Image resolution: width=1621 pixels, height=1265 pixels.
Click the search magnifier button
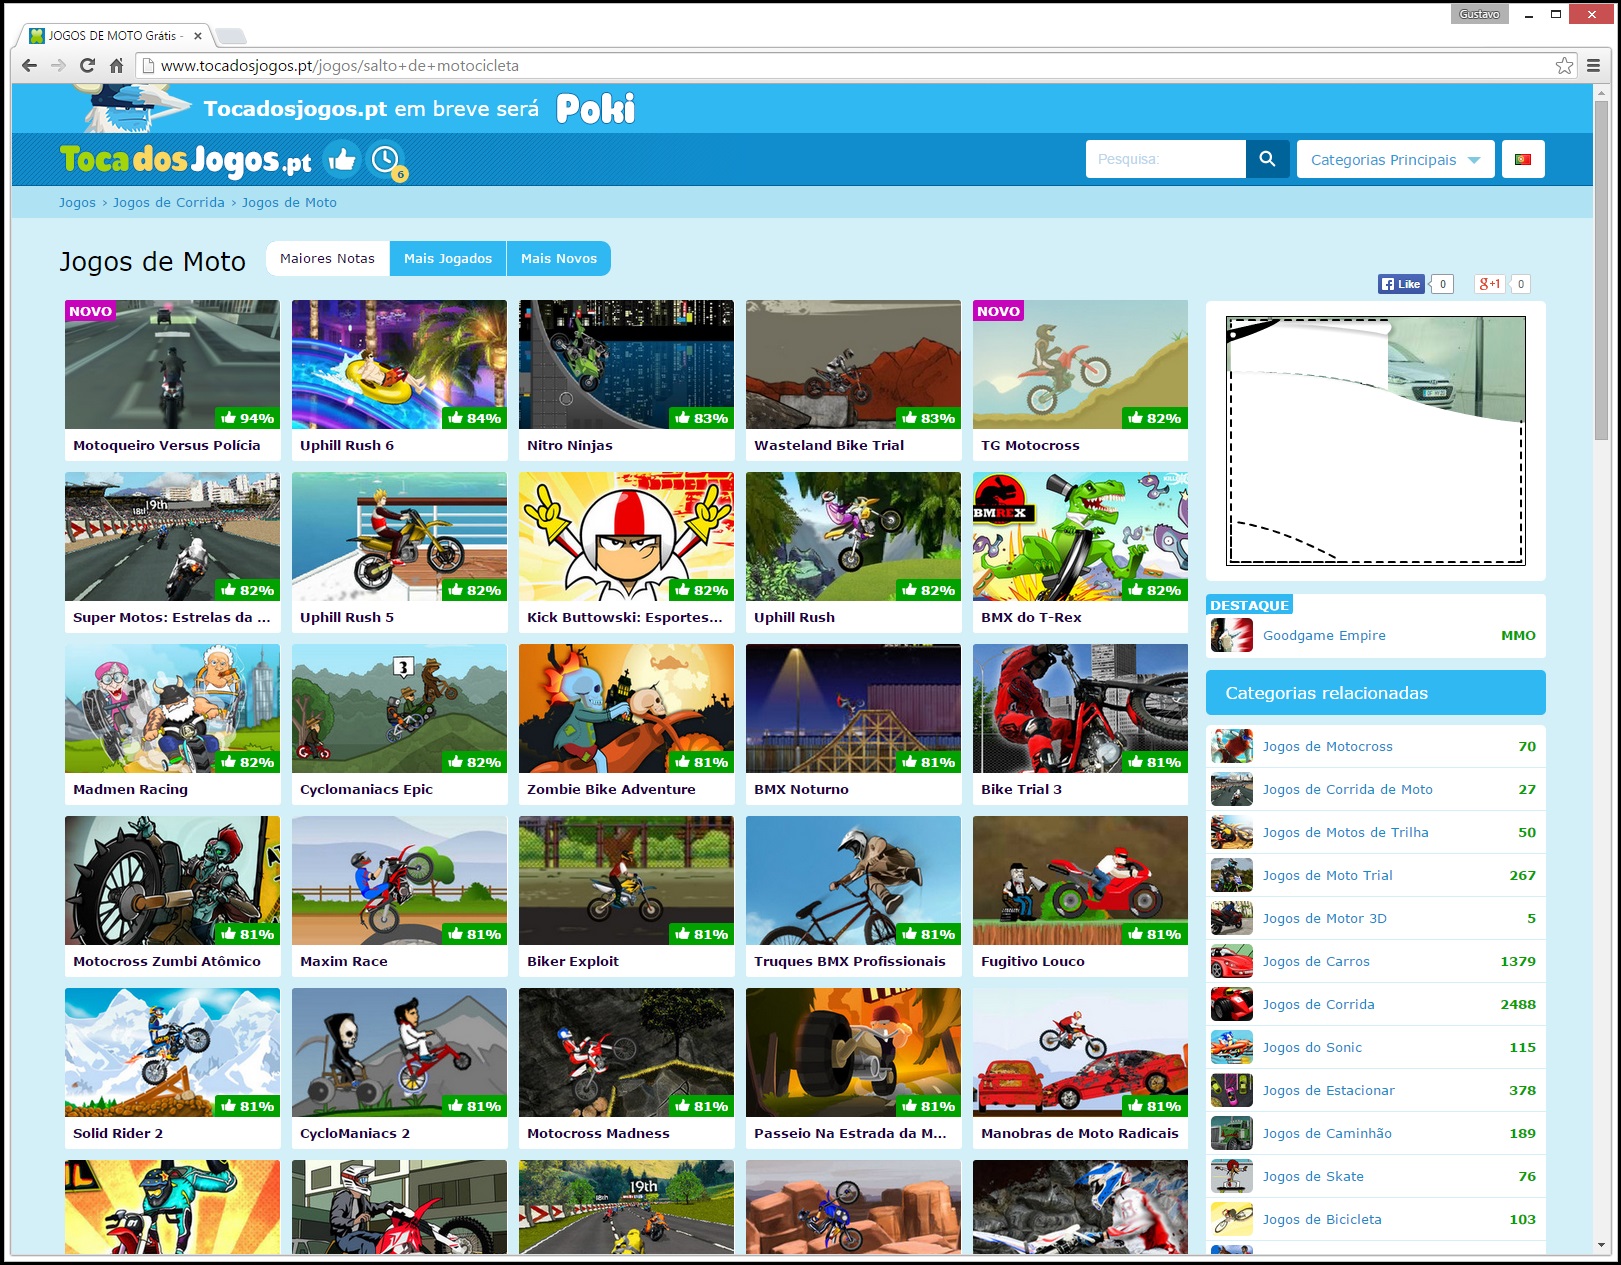click(1267, 159)
